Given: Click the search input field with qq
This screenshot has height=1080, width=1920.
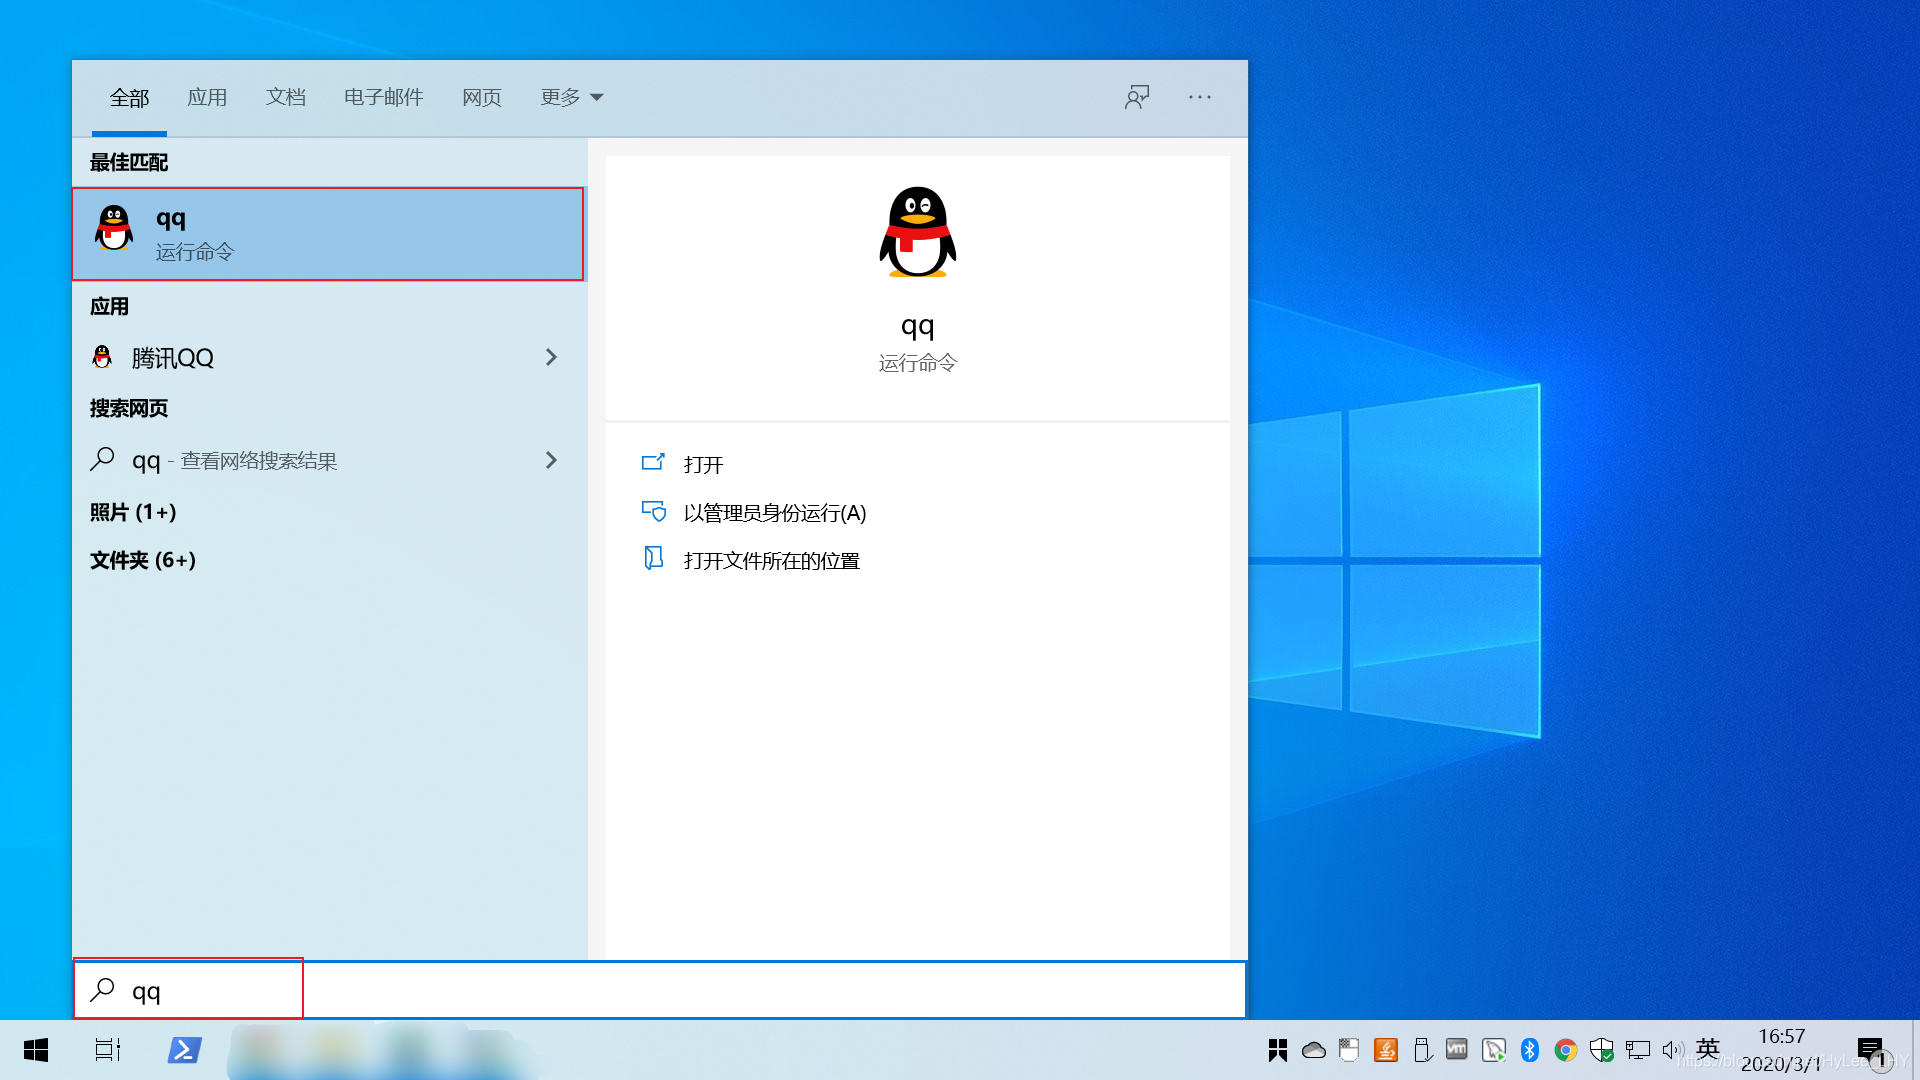Looking at the screenshot, I should (660, 990).
